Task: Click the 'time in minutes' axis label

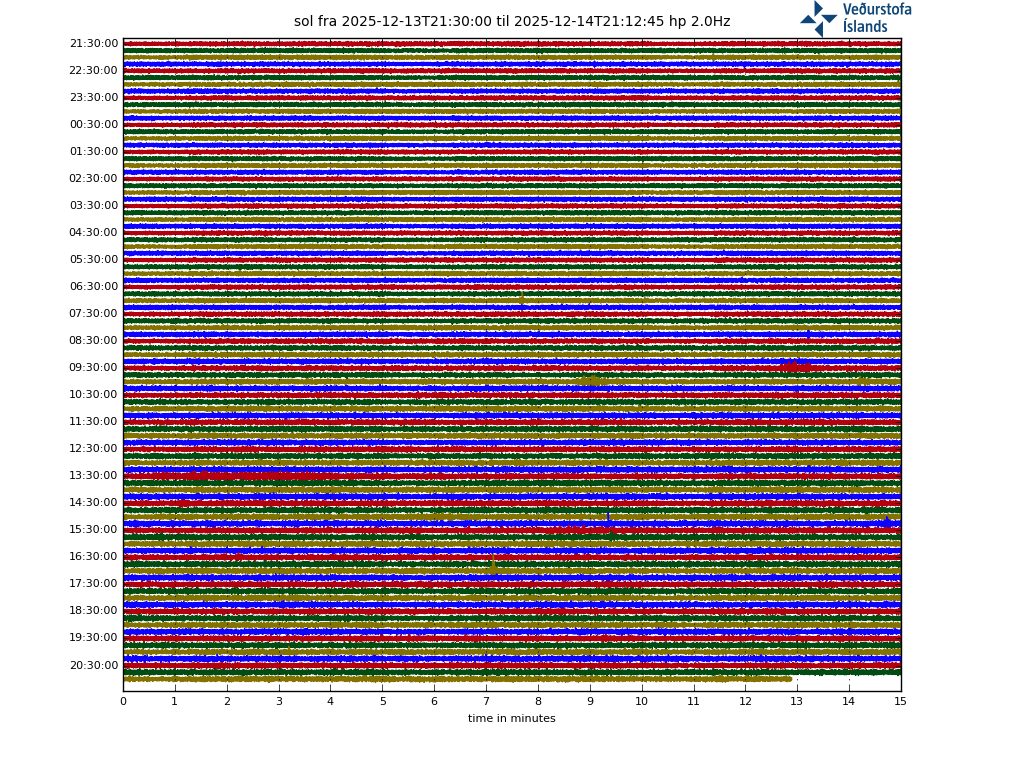Action: tap(511, 718)
